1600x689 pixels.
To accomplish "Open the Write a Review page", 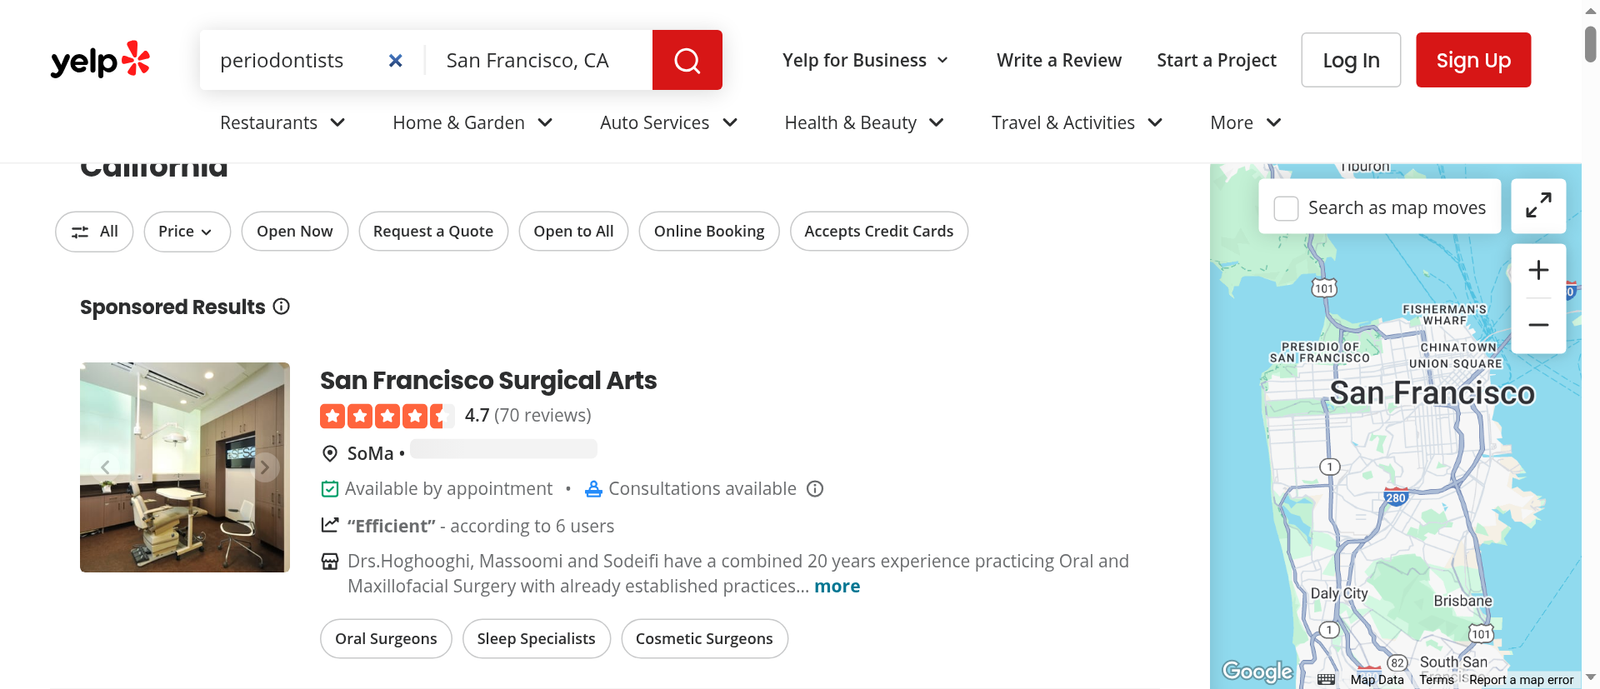I will 1059,60.
